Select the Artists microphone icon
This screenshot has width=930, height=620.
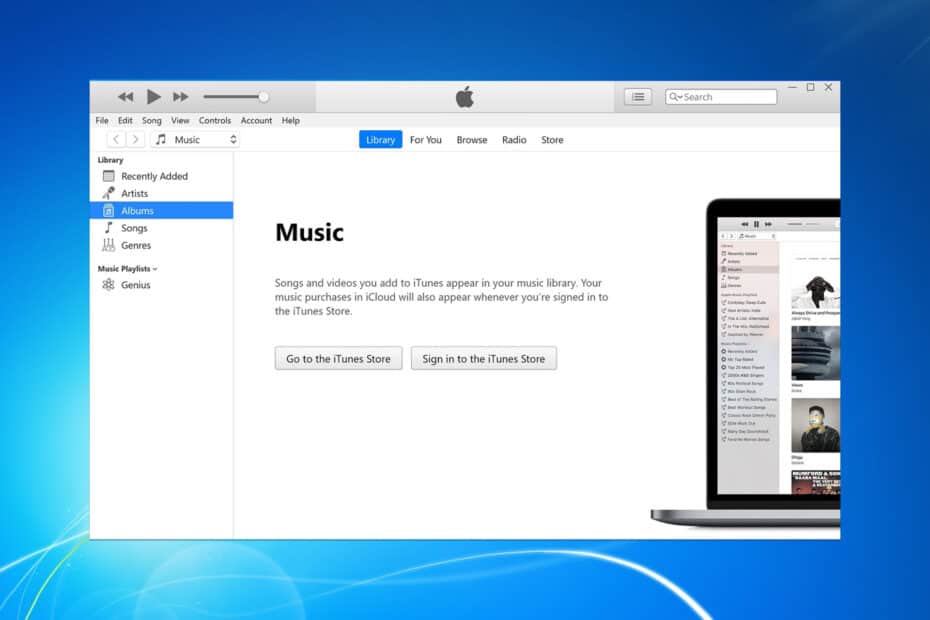(109, 193)
